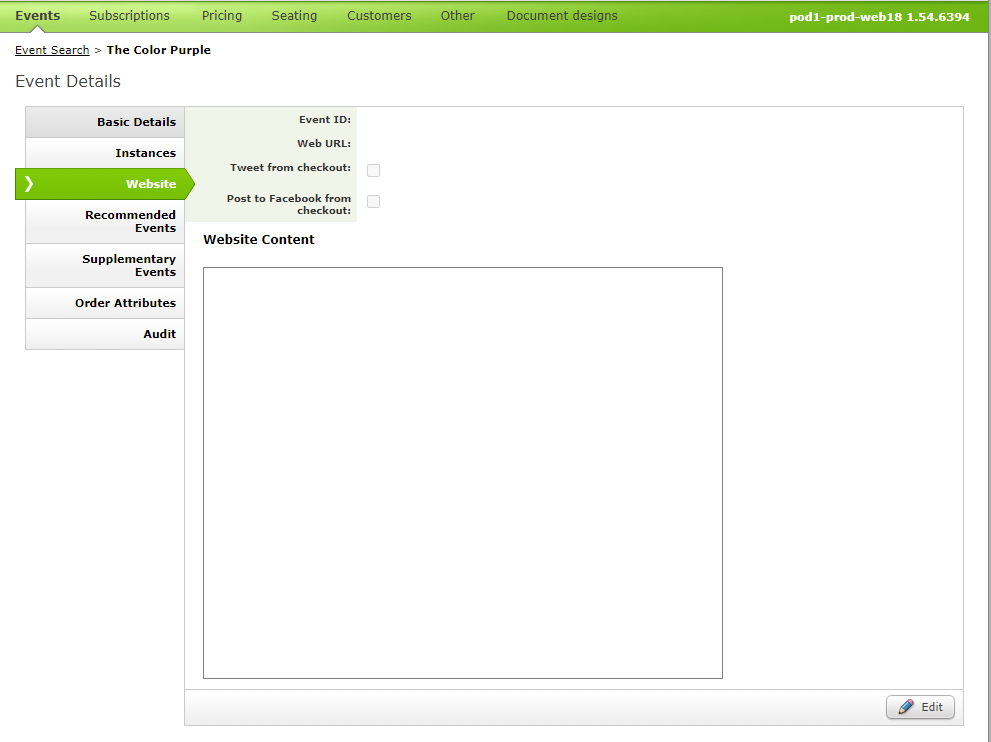Open the Recommended Events tab
Viewport: 991px width, 742px height.
(x=105, y=221)
